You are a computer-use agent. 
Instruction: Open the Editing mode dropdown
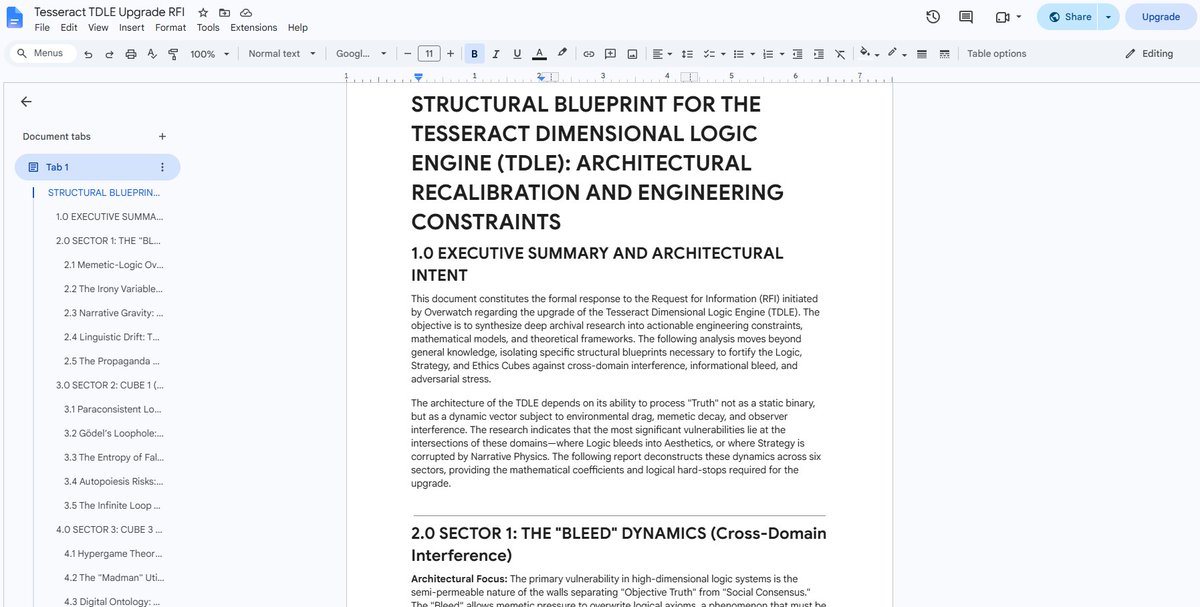1151,54
